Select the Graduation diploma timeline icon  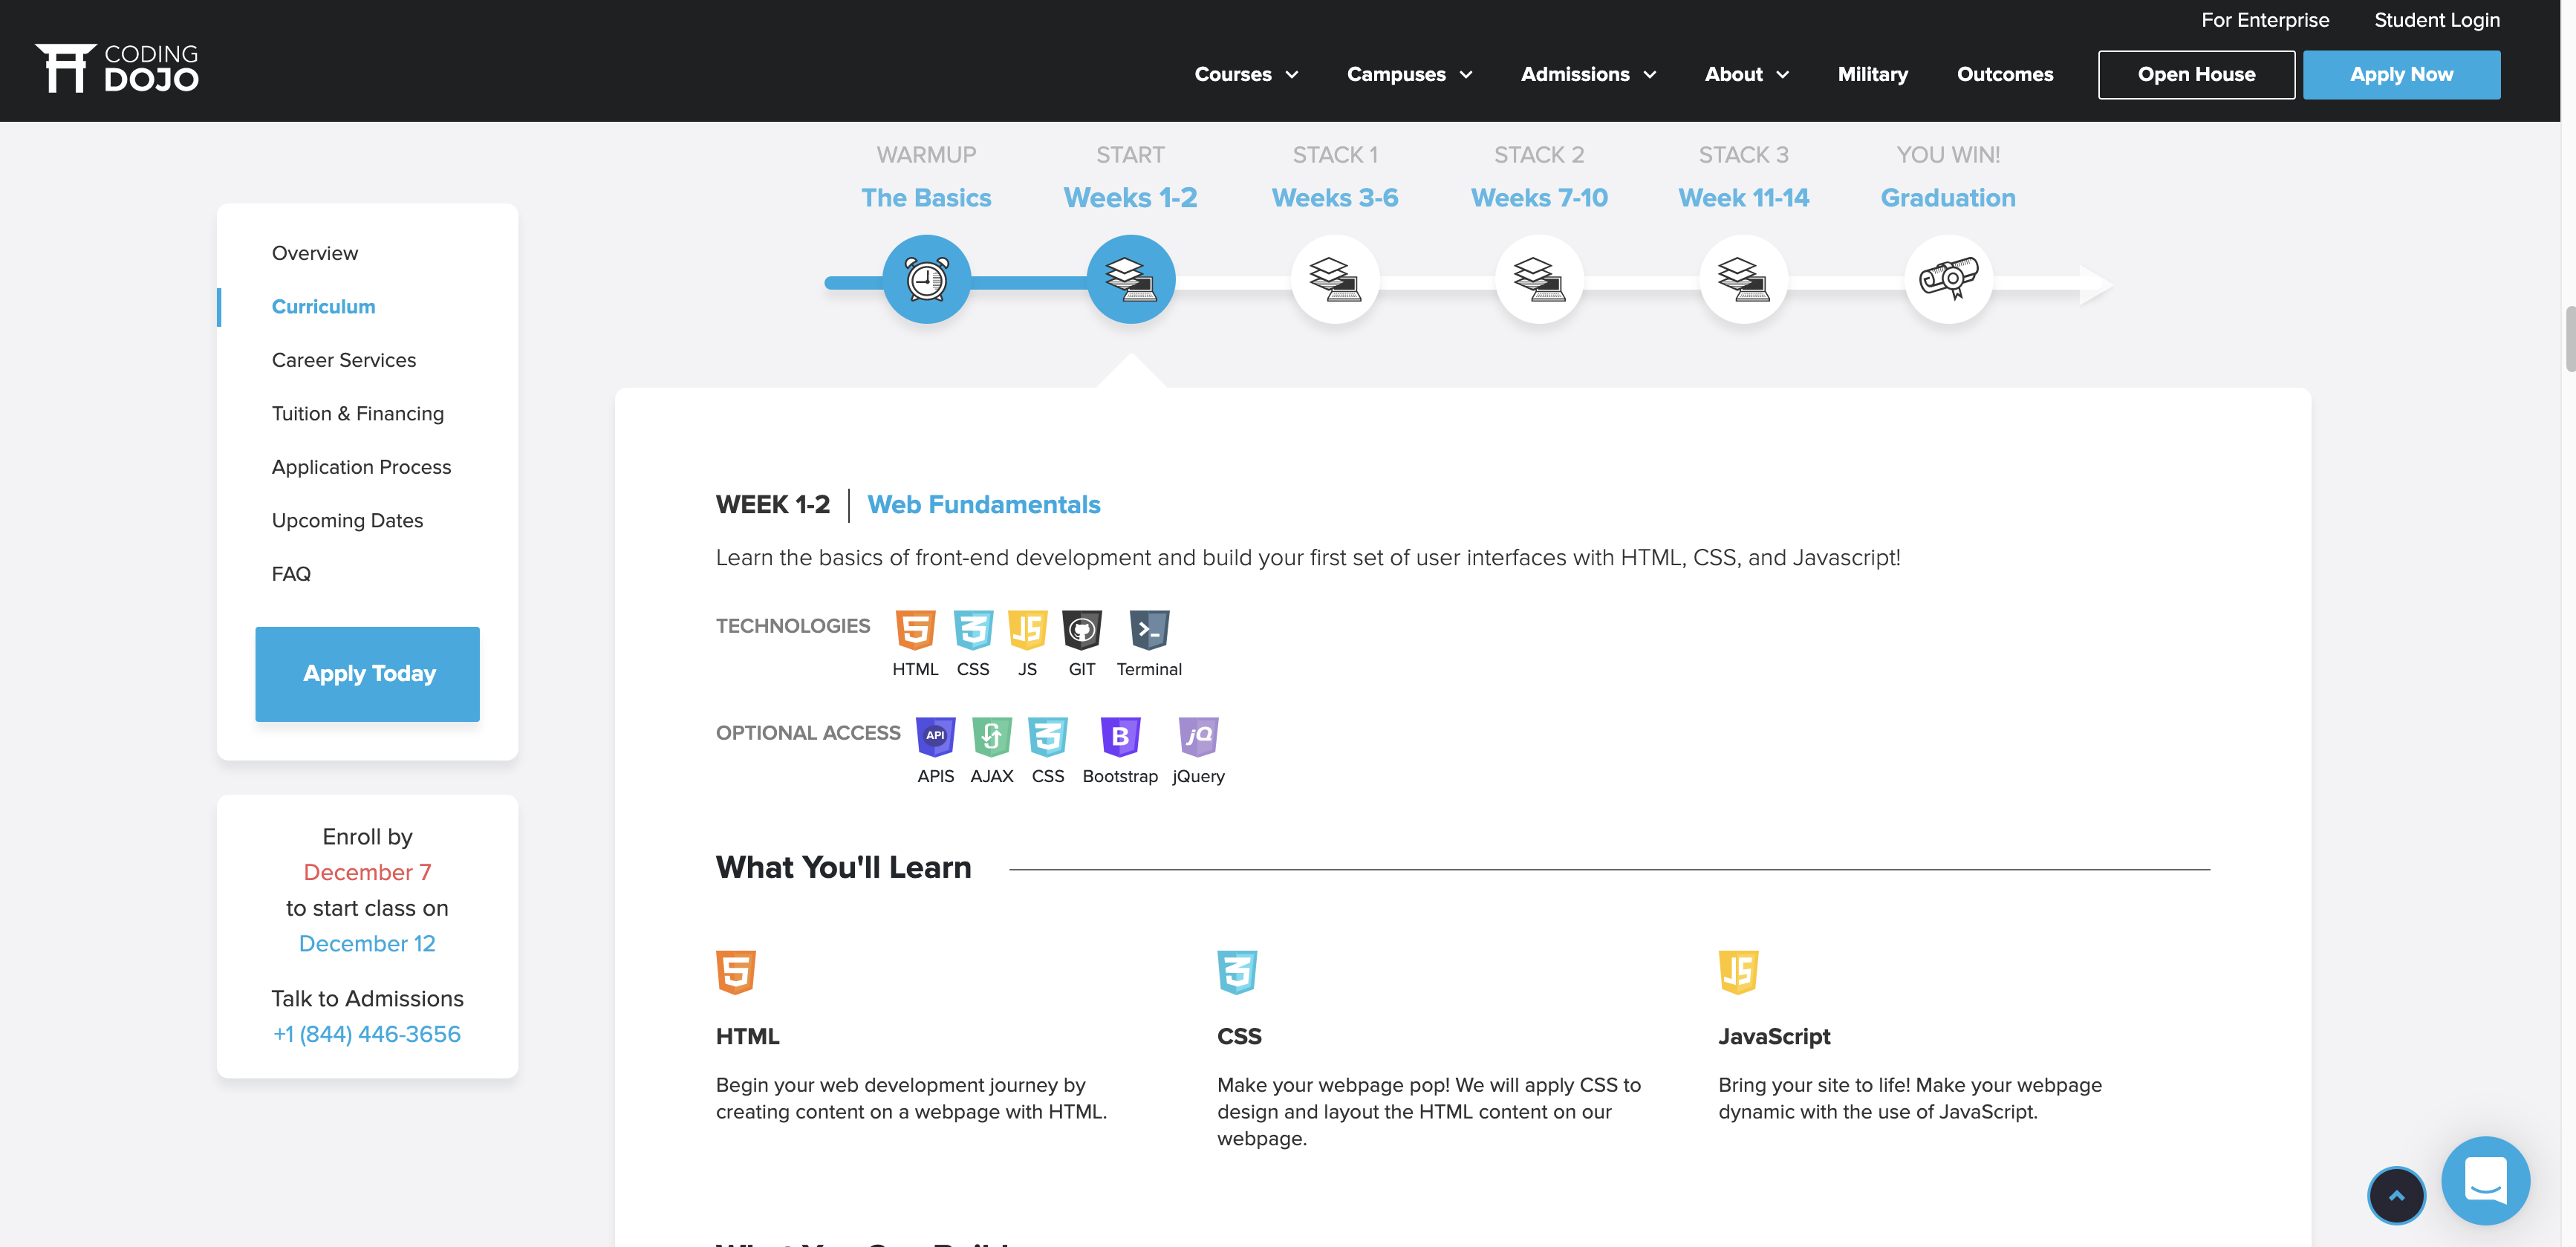[1947, 279]
